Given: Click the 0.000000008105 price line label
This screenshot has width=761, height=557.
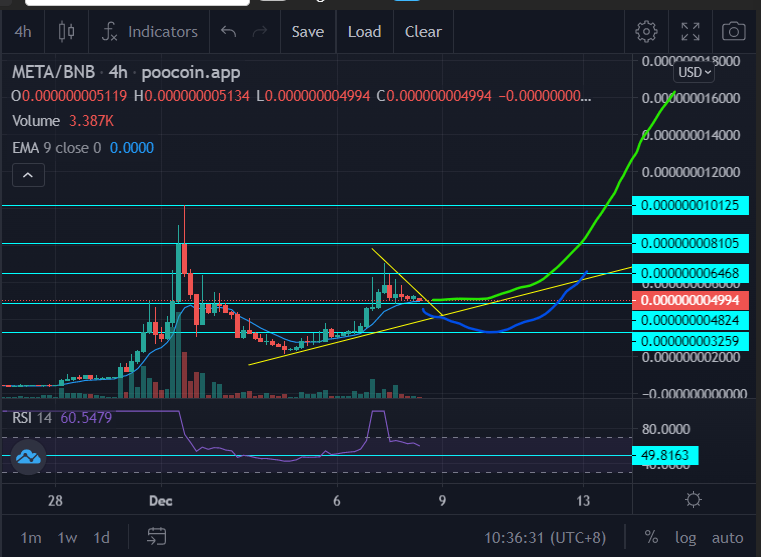Looking at the screenshot, I should tap(690, 243).
